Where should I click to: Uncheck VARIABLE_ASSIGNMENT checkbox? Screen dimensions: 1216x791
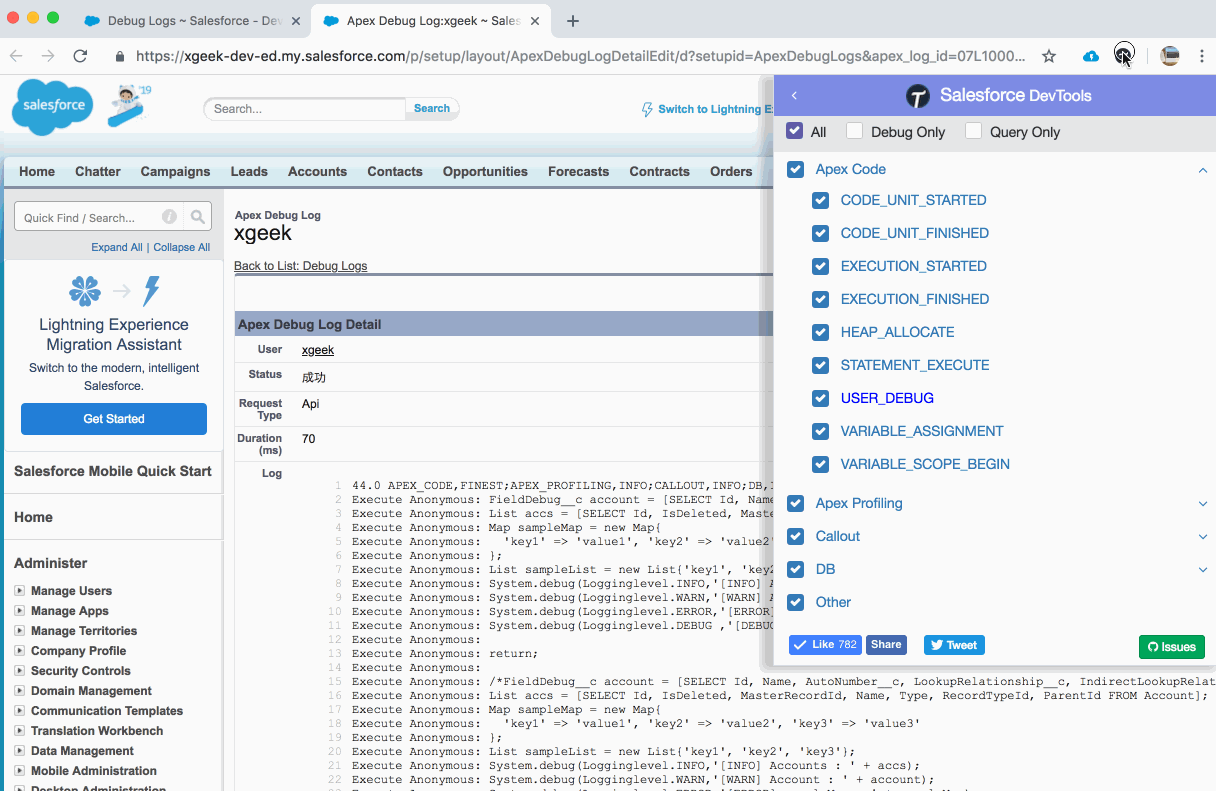tap(821, 431)
